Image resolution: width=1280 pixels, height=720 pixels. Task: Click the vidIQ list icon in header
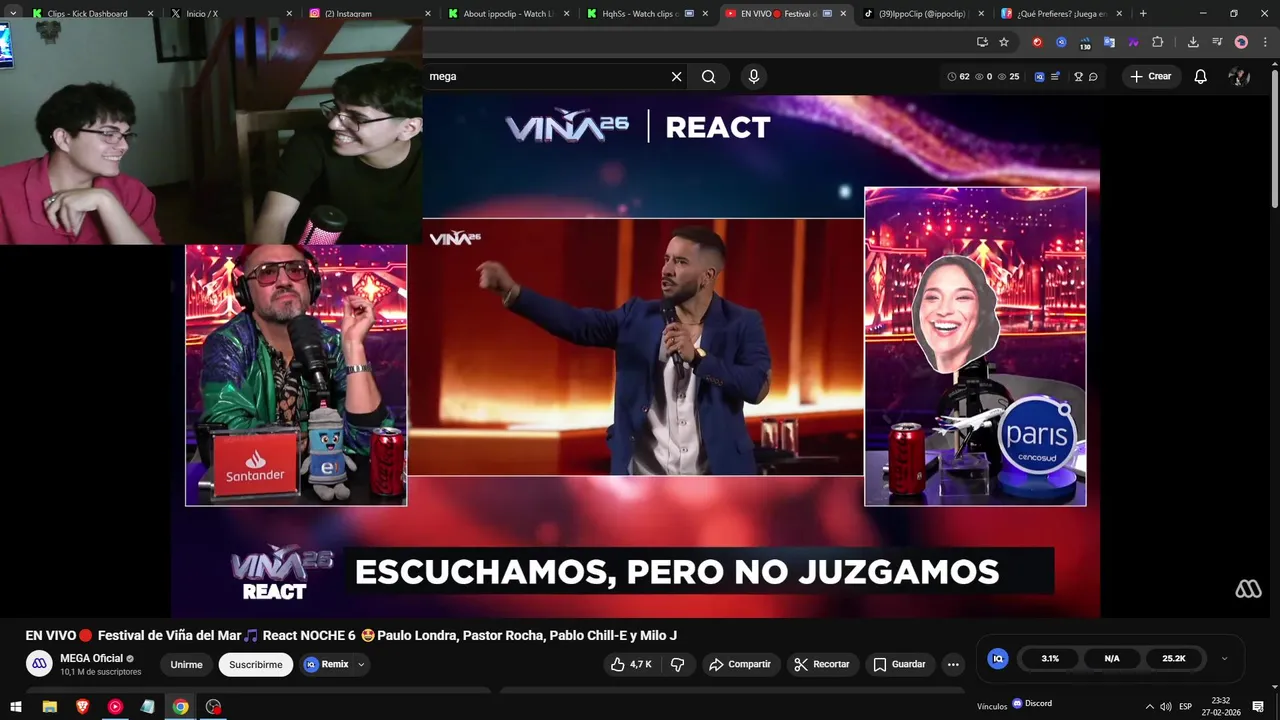(1055, 76)
